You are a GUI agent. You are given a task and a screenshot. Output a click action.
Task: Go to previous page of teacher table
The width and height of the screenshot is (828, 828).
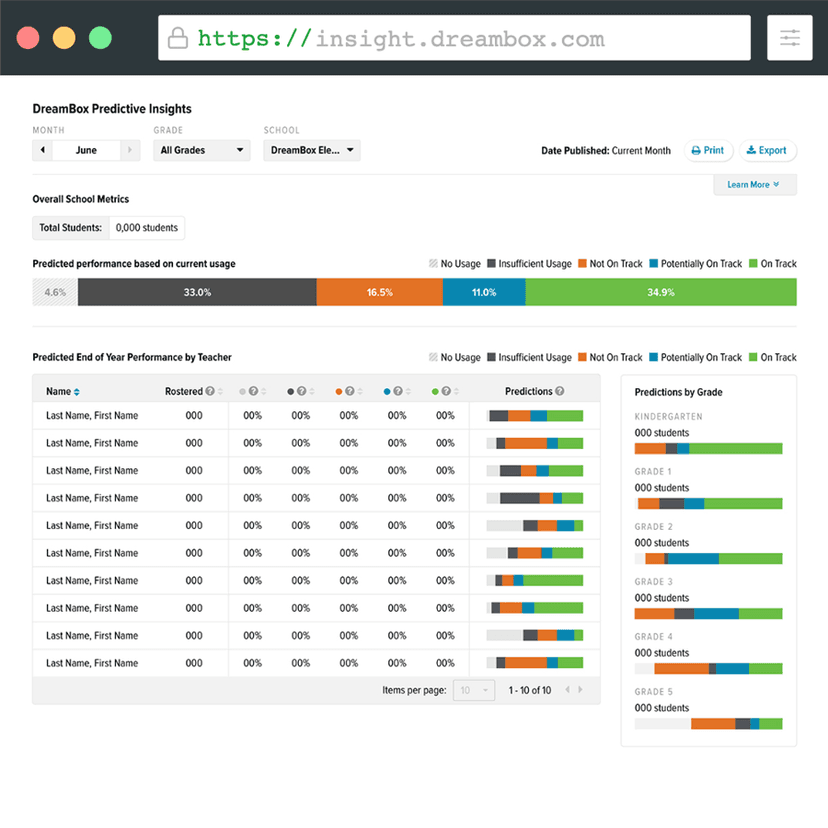pos(568,690)
